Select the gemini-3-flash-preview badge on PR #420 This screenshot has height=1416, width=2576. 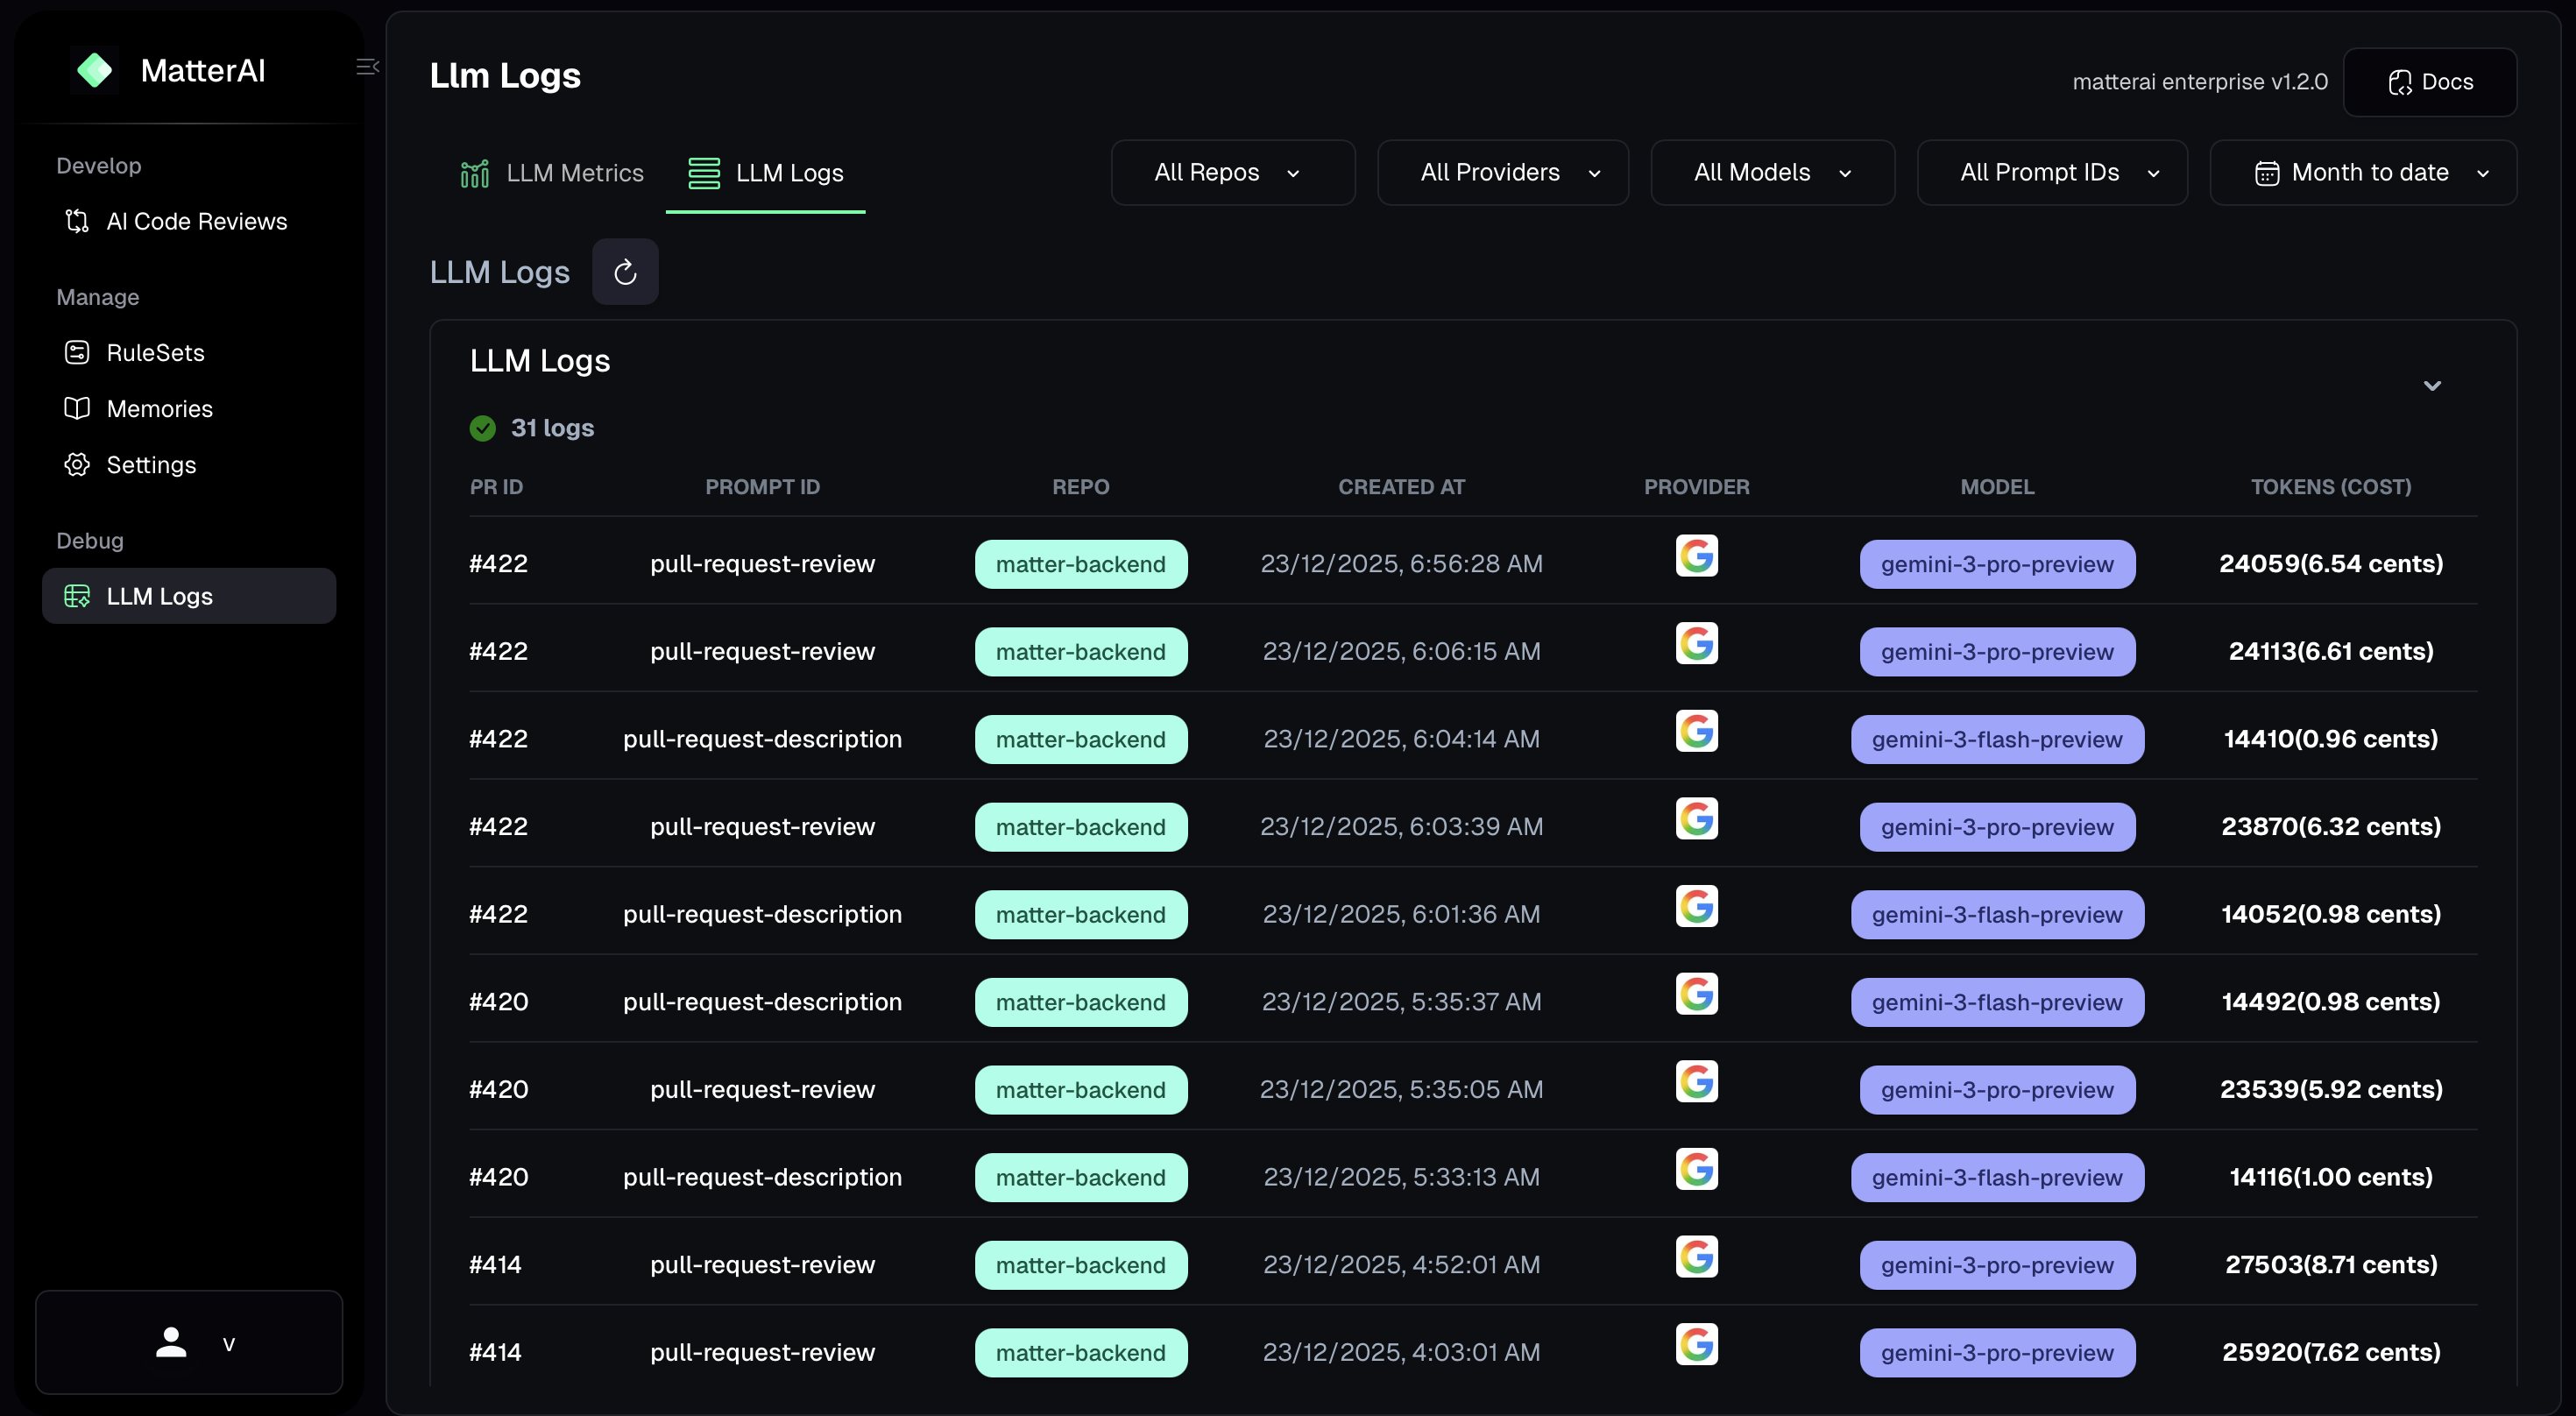pos(1997,1002)
